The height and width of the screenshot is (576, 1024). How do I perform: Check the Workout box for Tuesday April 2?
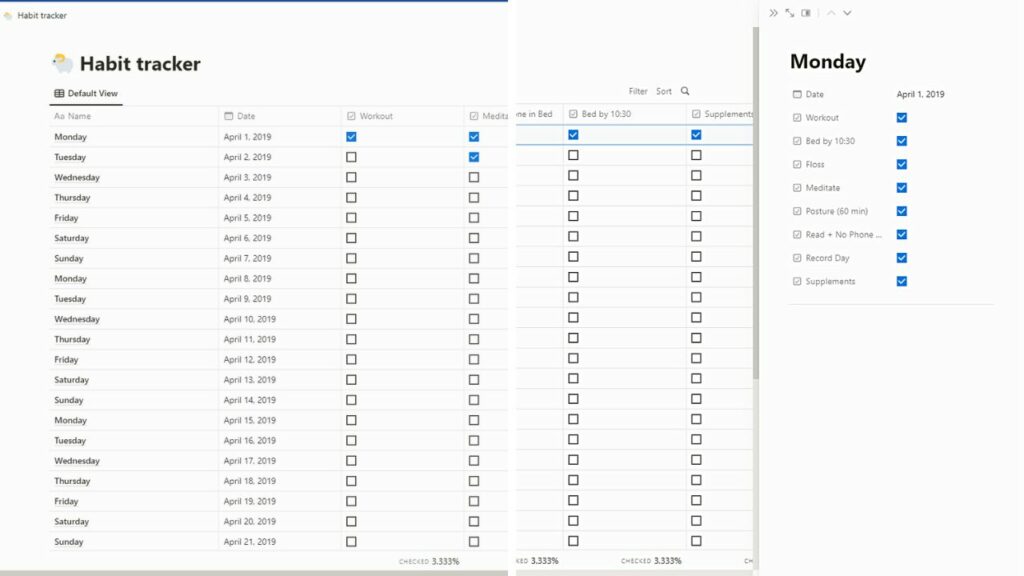pos(349,157)
